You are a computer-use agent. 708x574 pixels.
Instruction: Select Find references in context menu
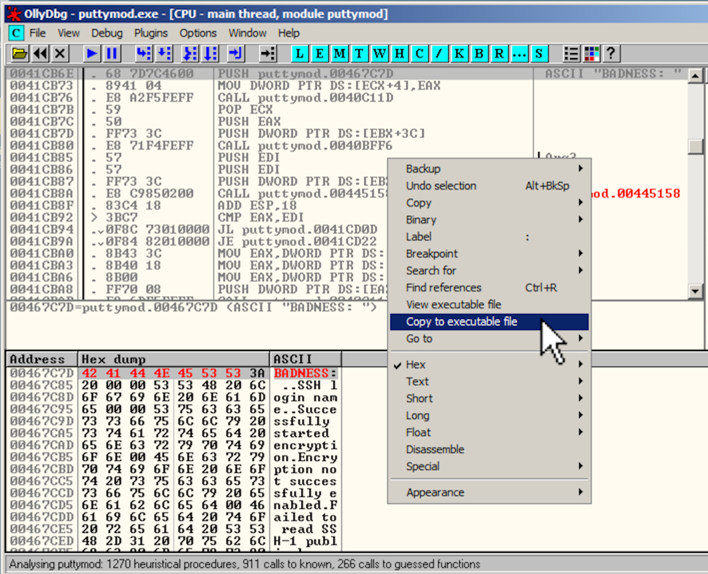(x=443, y=288)
